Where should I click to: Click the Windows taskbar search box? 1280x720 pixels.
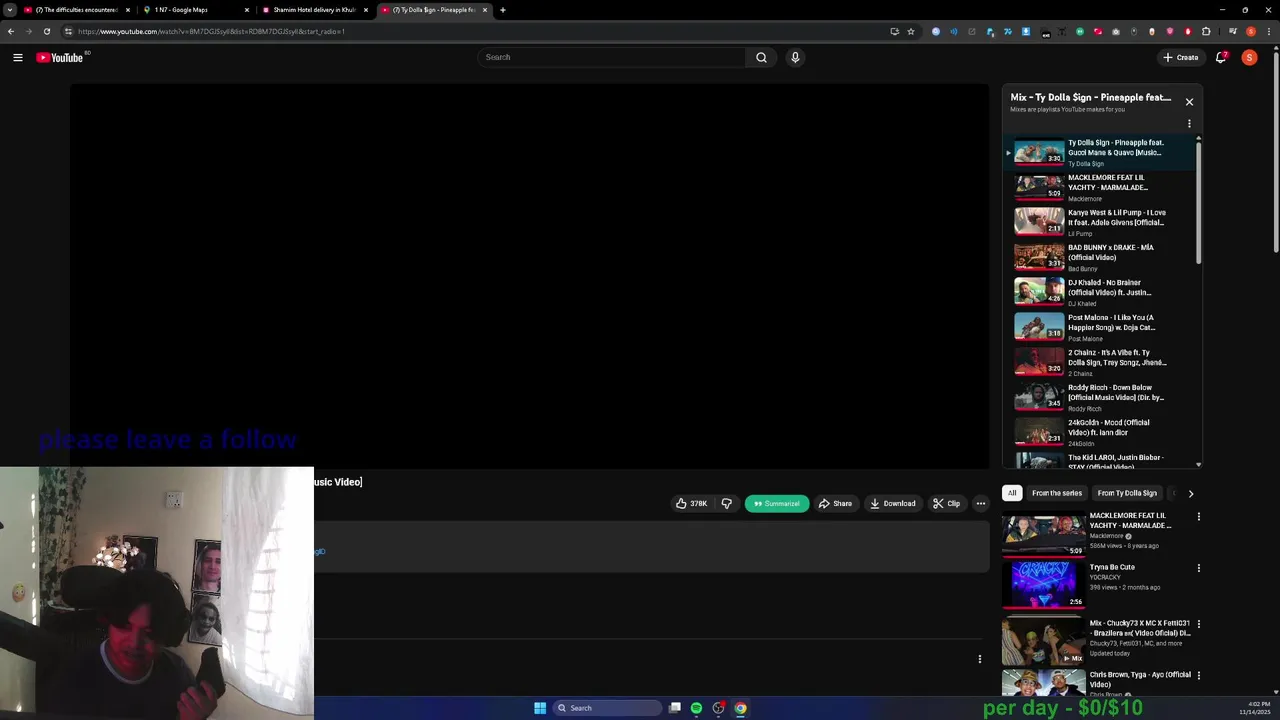tap(608, 708)
